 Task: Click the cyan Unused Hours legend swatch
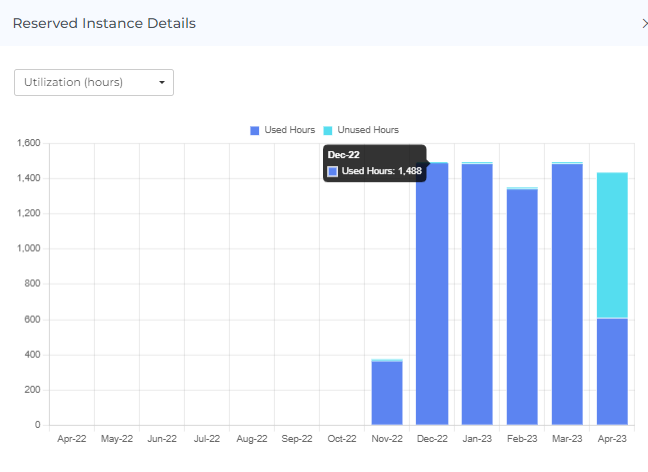[x=328, y=130]
